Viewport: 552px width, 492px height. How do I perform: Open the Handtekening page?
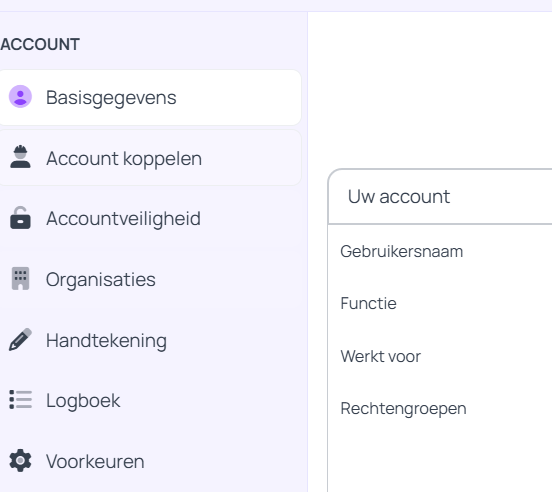tap(150, 340)
